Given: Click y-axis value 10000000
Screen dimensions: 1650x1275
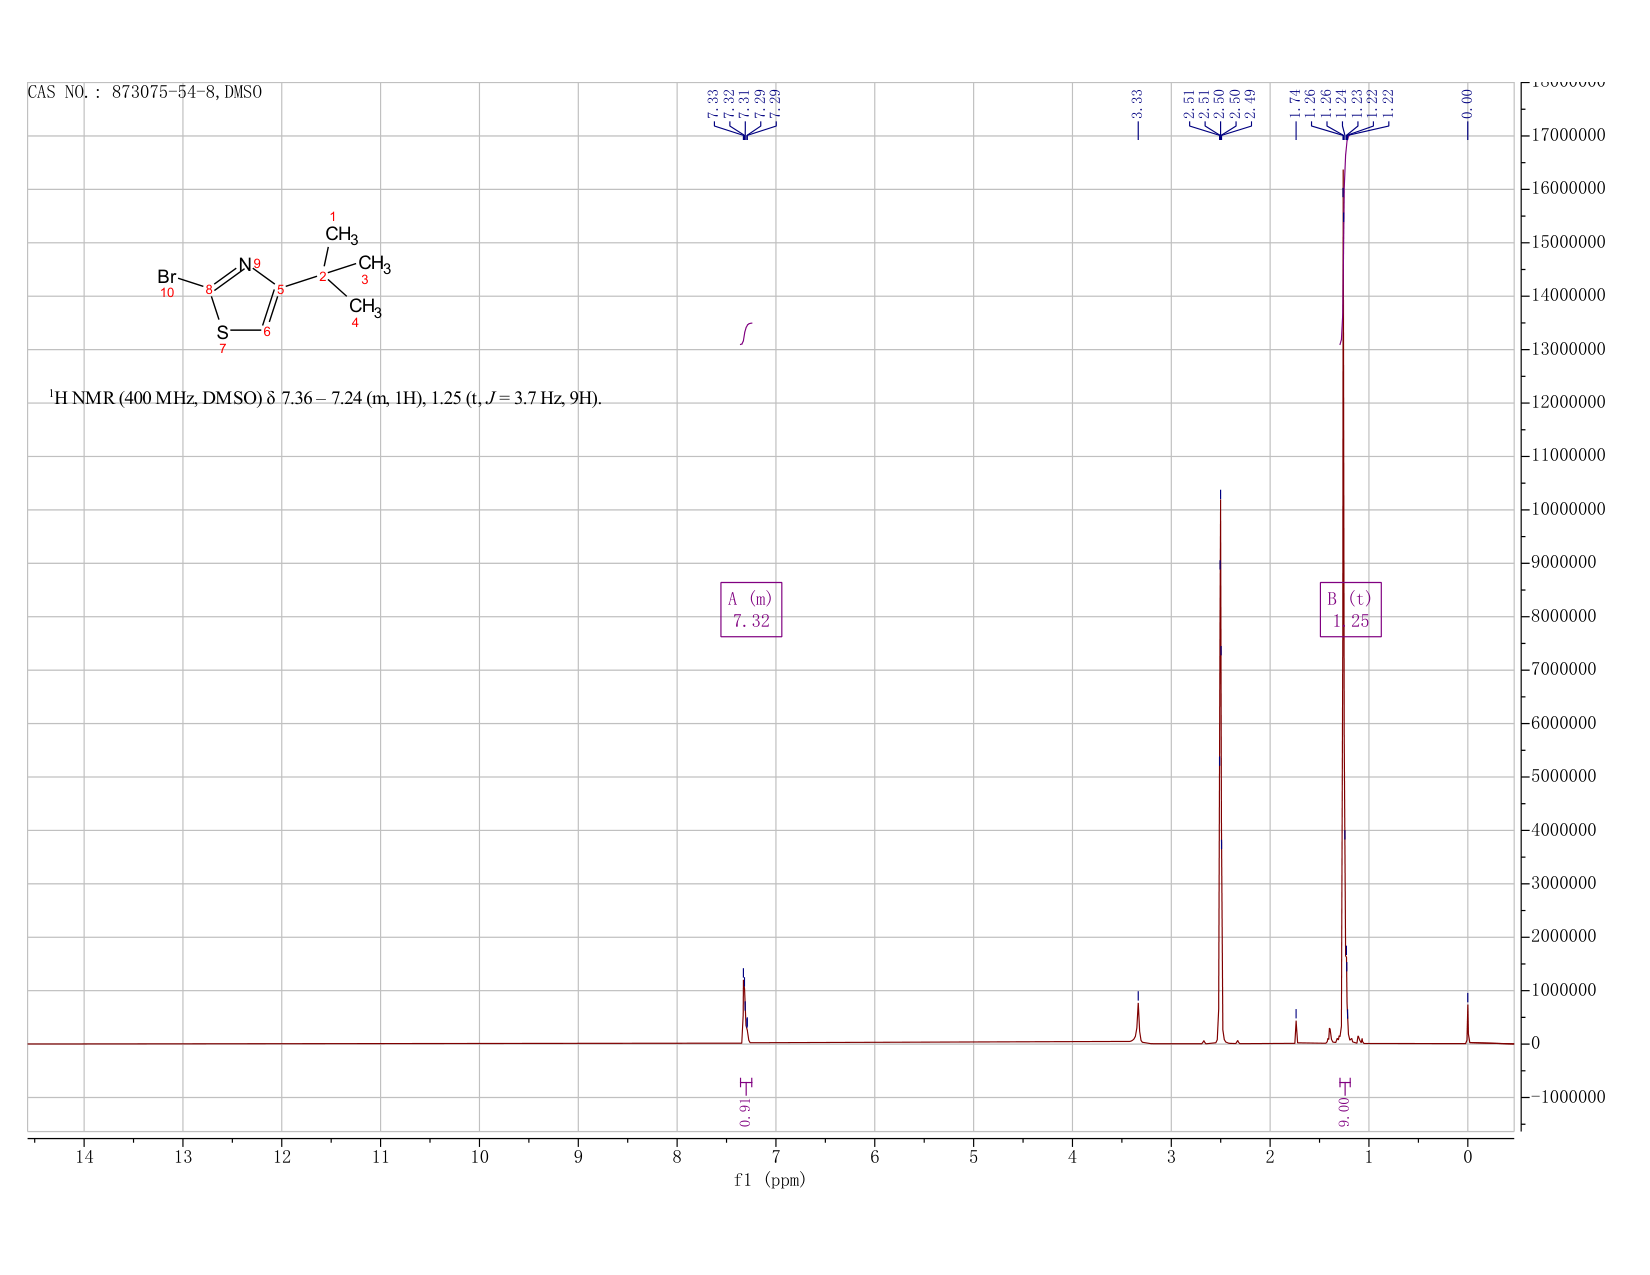Looking at the screenshot, I should [1567, 509].
